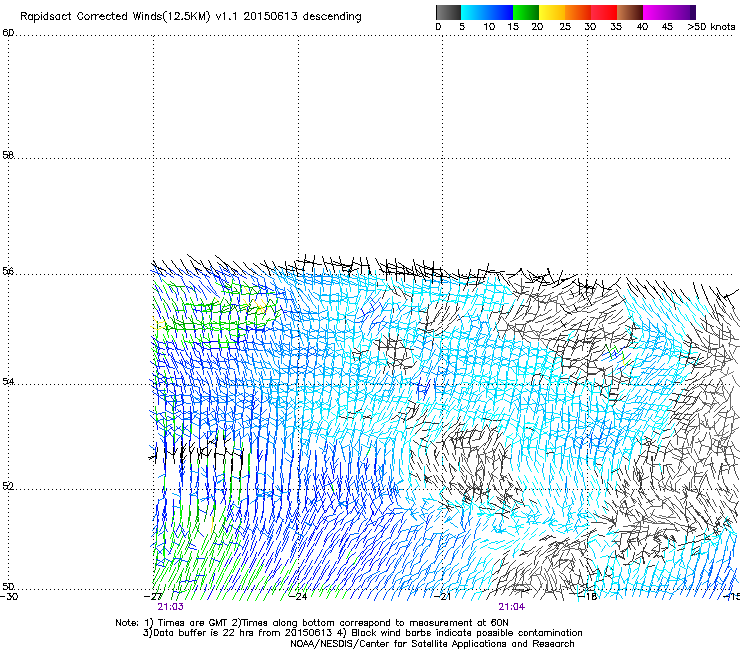The image size is (740, 650).
Task: Click the legend value 35
Action: (616, 27)
